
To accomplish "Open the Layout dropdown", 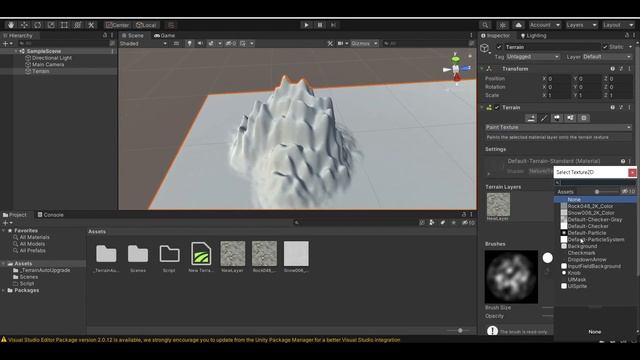I will pyautogui.click(x=618, y=25).
